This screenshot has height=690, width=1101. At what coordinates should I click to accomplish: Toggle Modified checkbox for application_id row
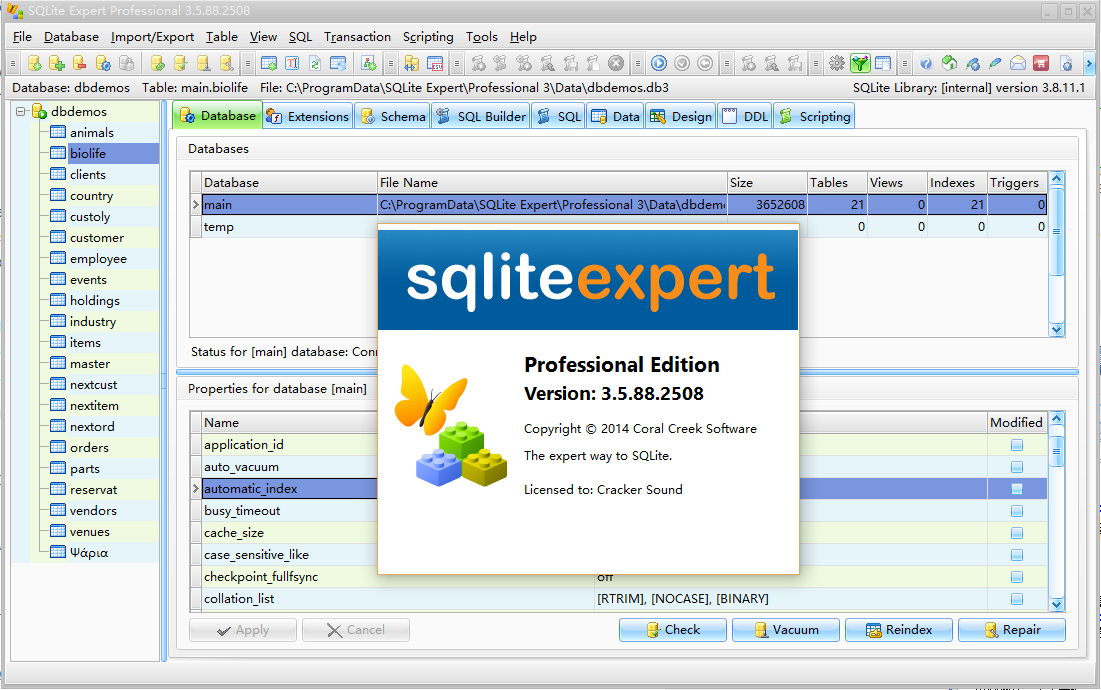(1016, 445)
